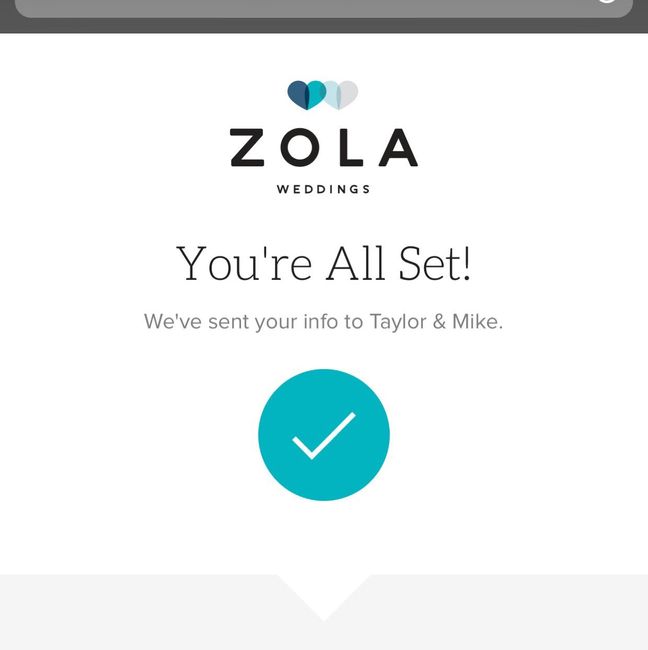
Task: Focus the browser address bar
Action: 300,6
